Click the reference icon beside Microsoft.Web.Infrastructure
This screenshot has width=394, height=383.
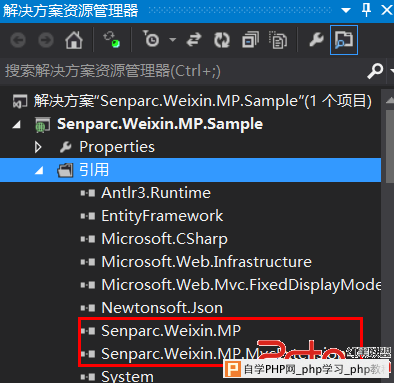coord(88,262)
